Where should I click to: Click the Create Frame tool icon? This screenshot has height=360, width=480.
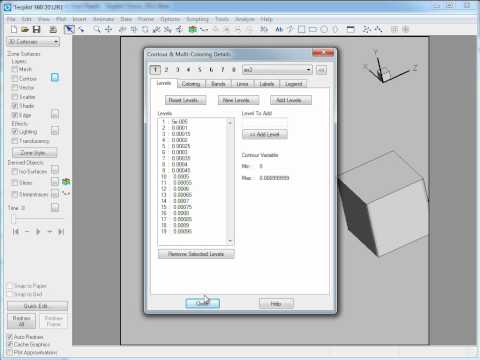[350, 29]
